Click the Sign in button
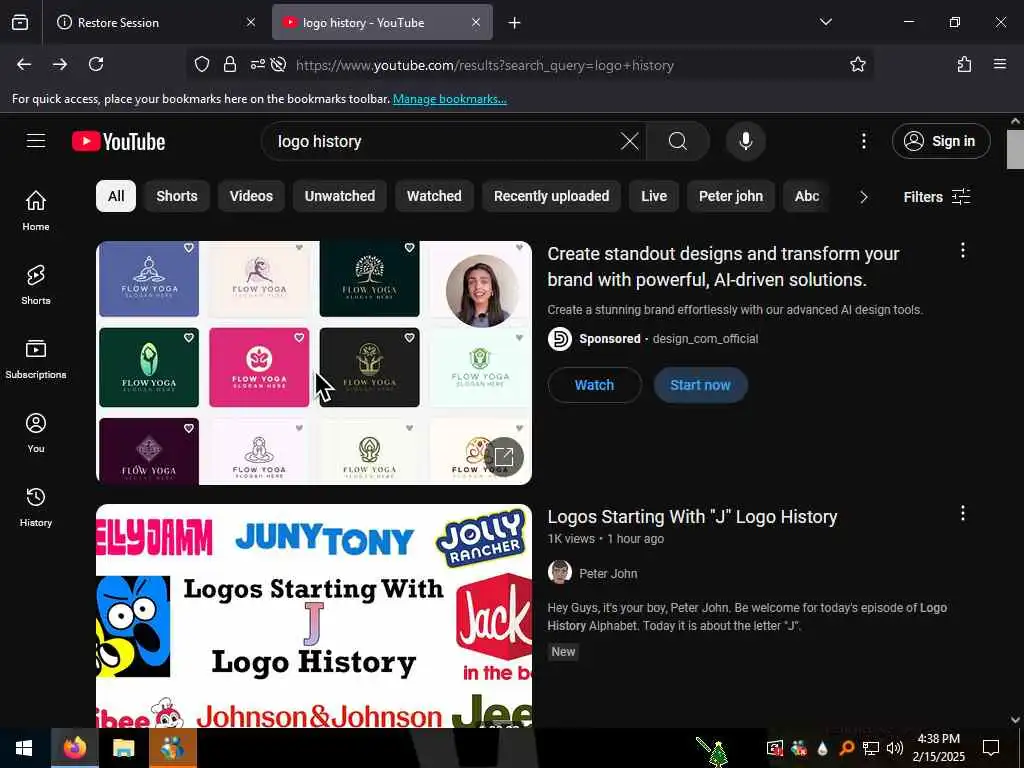 (941, 141)
